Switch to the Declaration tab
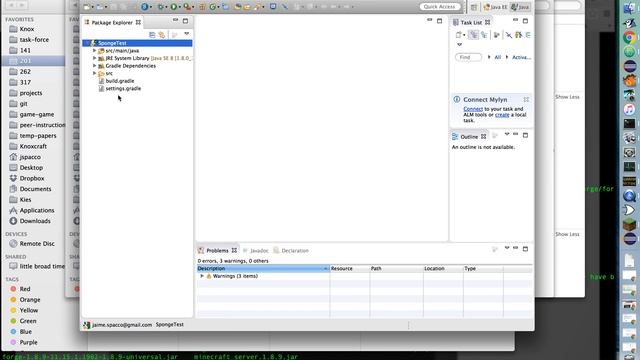Image resolution: width=640 pixels, height=360 pixels. pyautogui.click(x=291, y=250)
